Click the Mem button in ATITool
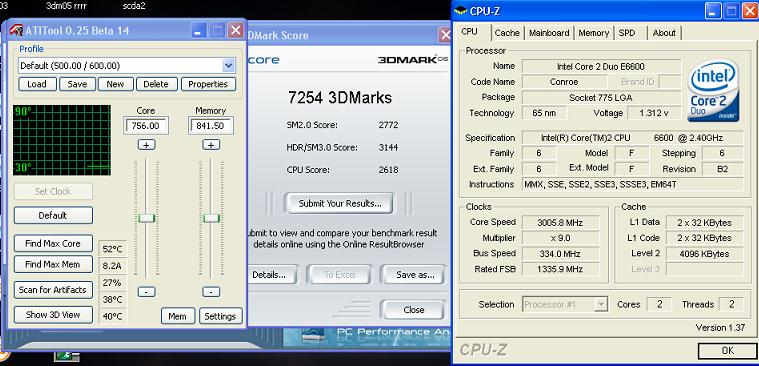The height and width of the screenshot is (366, 759). 178,316
